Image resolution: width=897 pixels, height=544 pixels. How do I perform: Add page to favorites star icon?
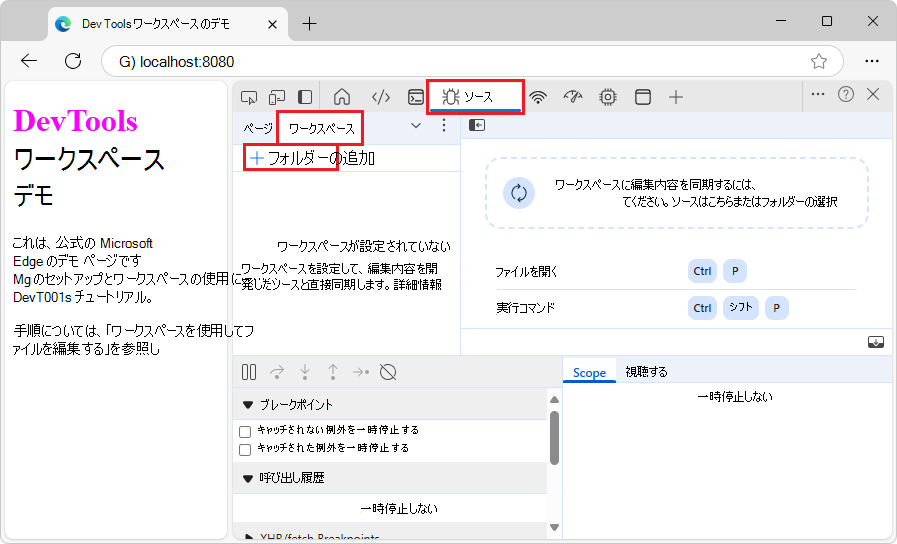[819, 61]
